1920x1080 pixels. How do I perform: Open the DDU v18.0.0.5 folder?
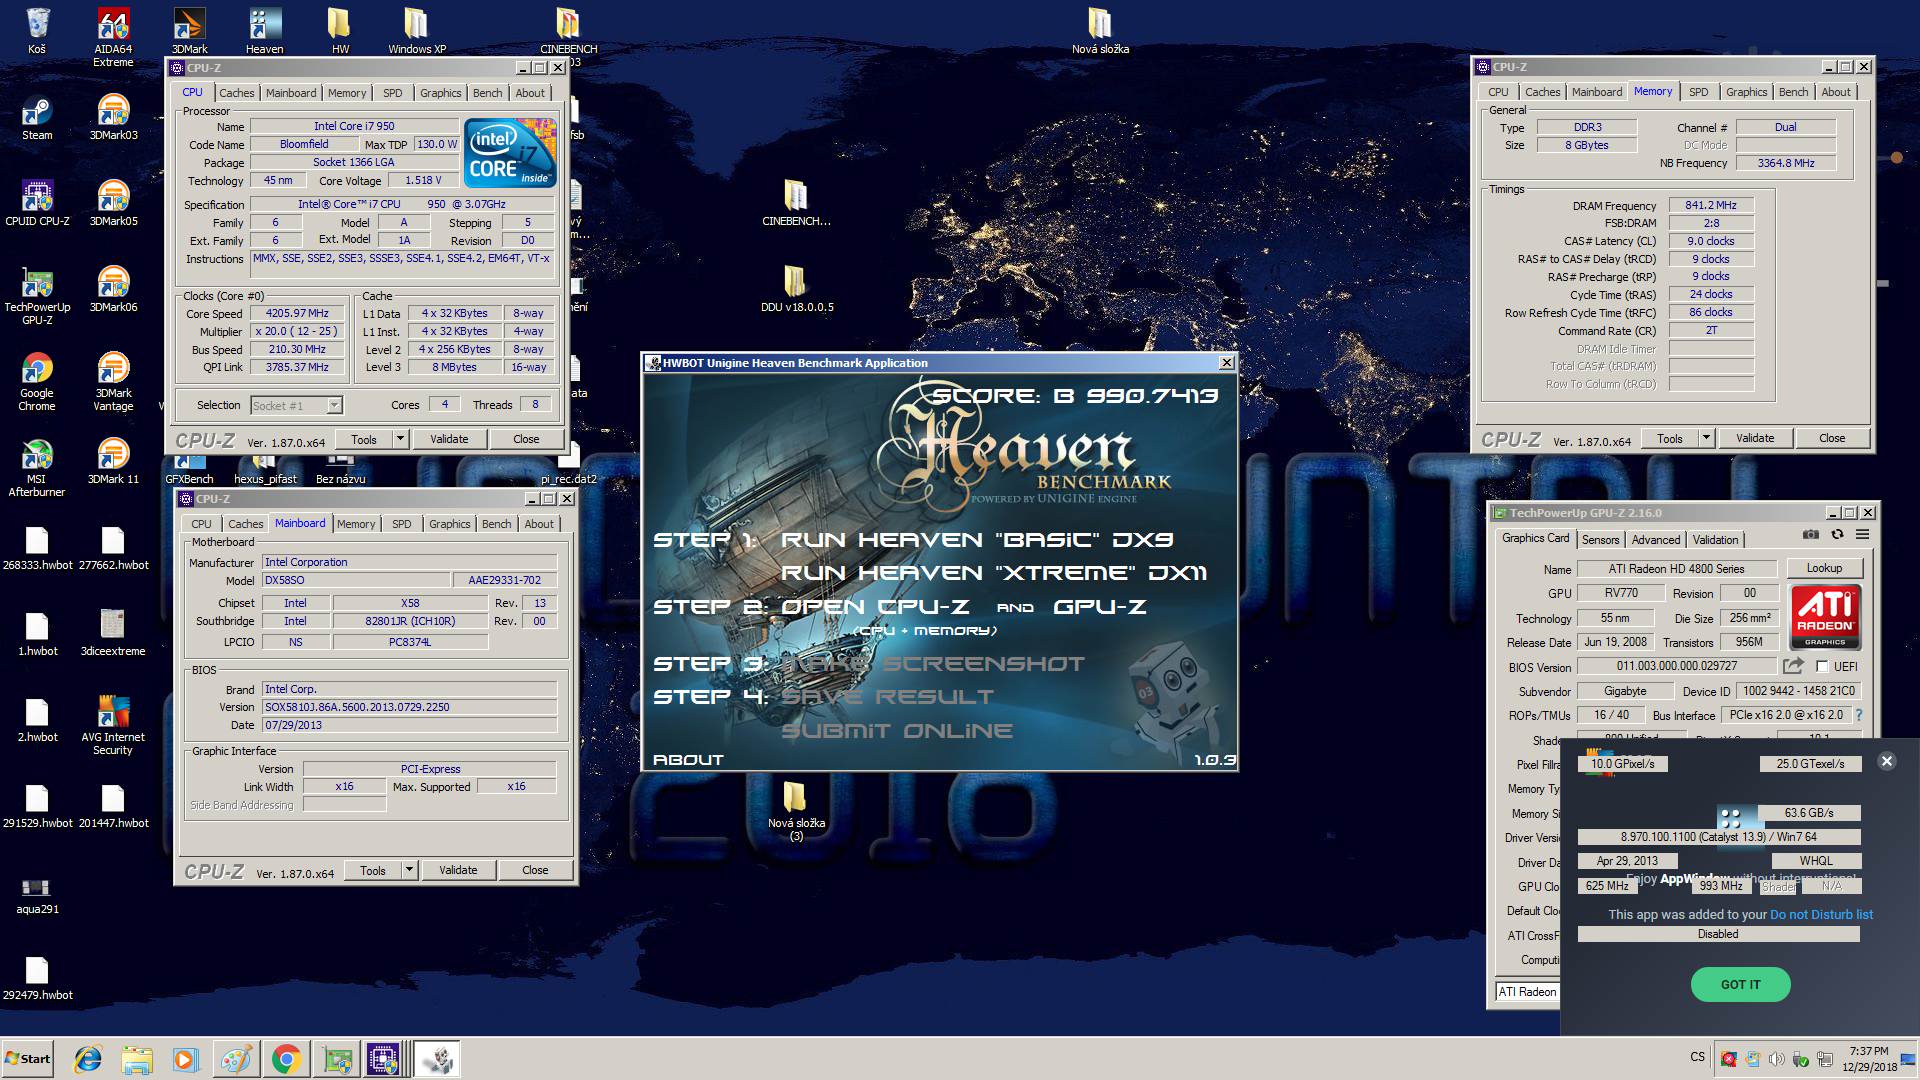pos(796,289)
